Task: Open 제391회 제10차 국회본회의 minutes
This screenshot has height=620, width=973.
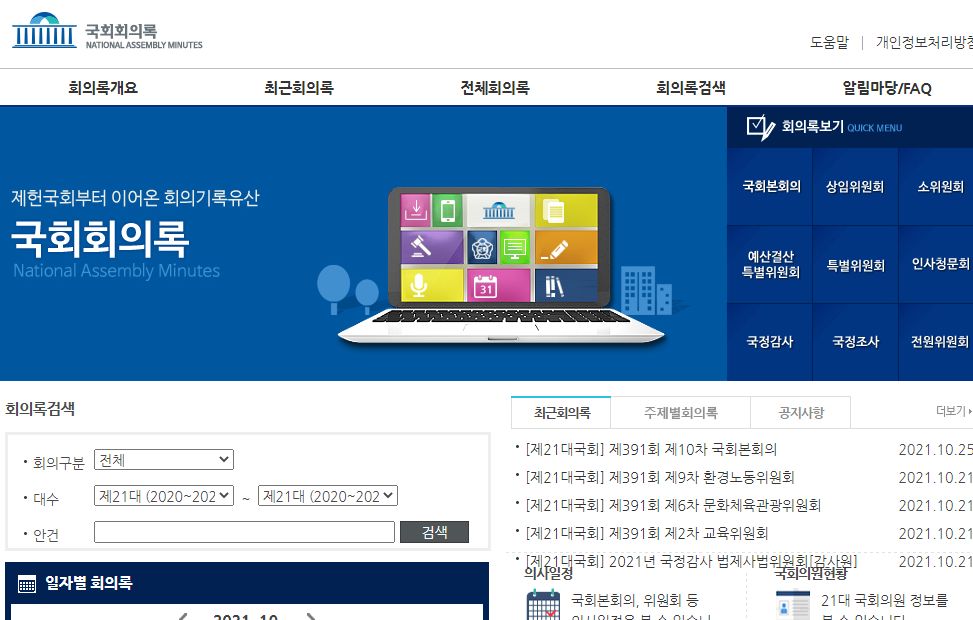Action: click(652, 449)
